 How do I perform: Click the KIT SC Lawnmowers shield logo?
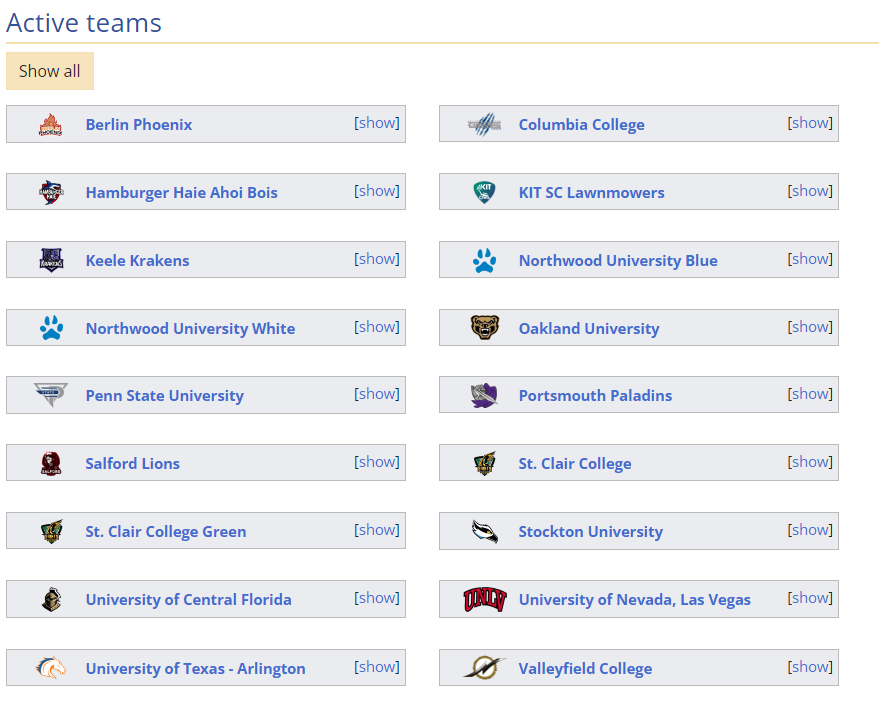(484, 192)
